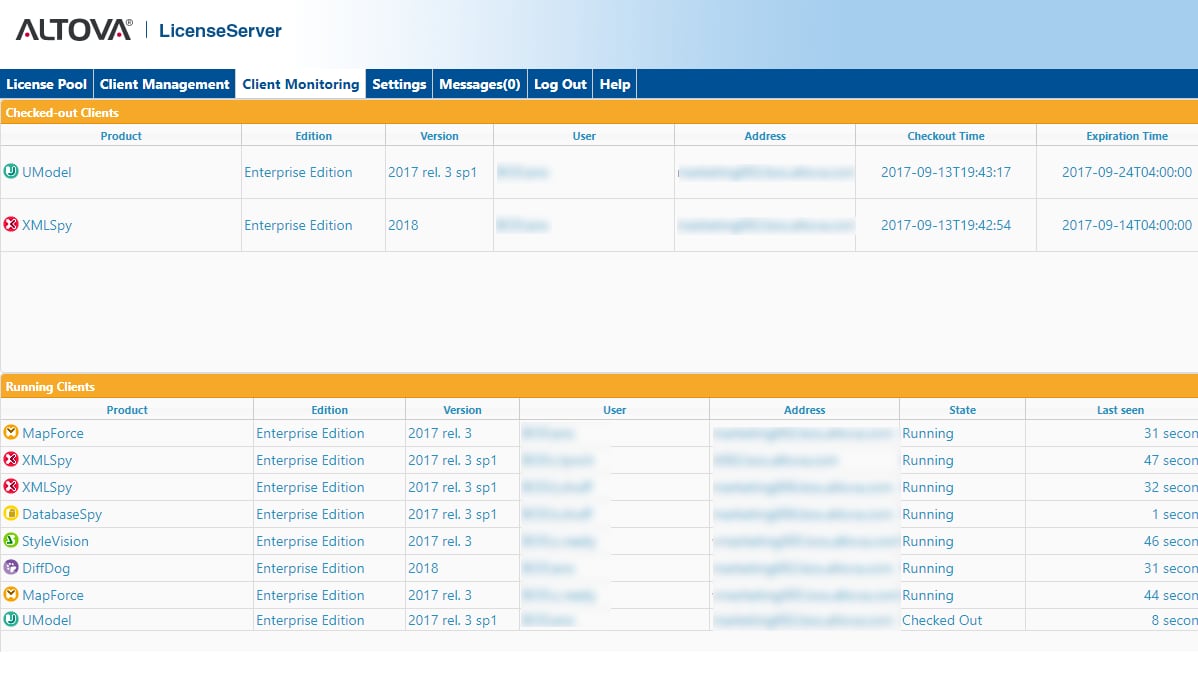Select the Client Monitoring tab

(300, 84)
